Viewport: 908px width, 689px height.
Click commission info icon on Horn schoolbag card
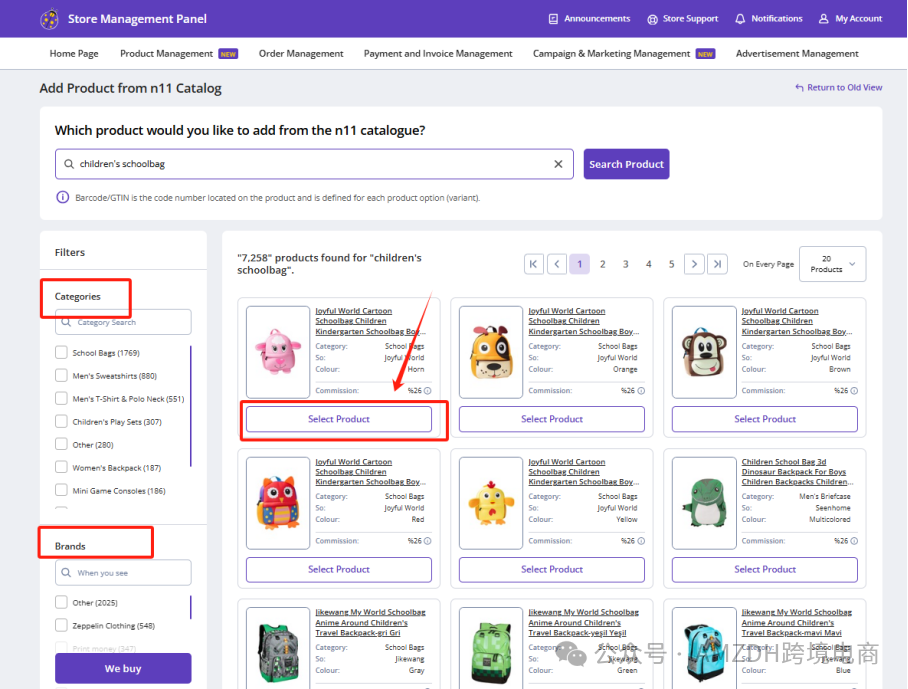click(427, 391)
